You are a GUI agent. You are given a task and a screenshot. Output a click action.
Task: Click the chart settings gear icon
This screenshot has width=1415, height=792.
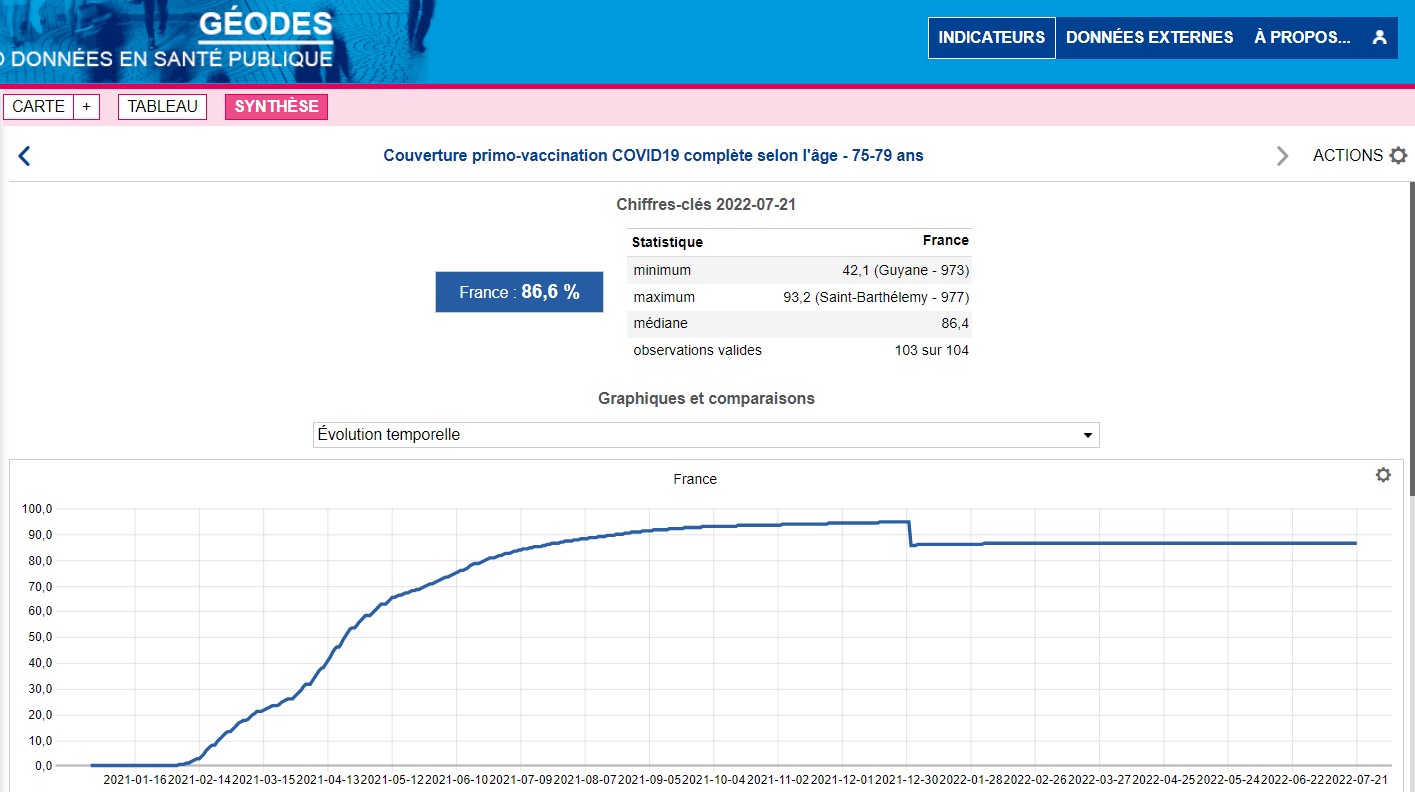point(1383,475)
